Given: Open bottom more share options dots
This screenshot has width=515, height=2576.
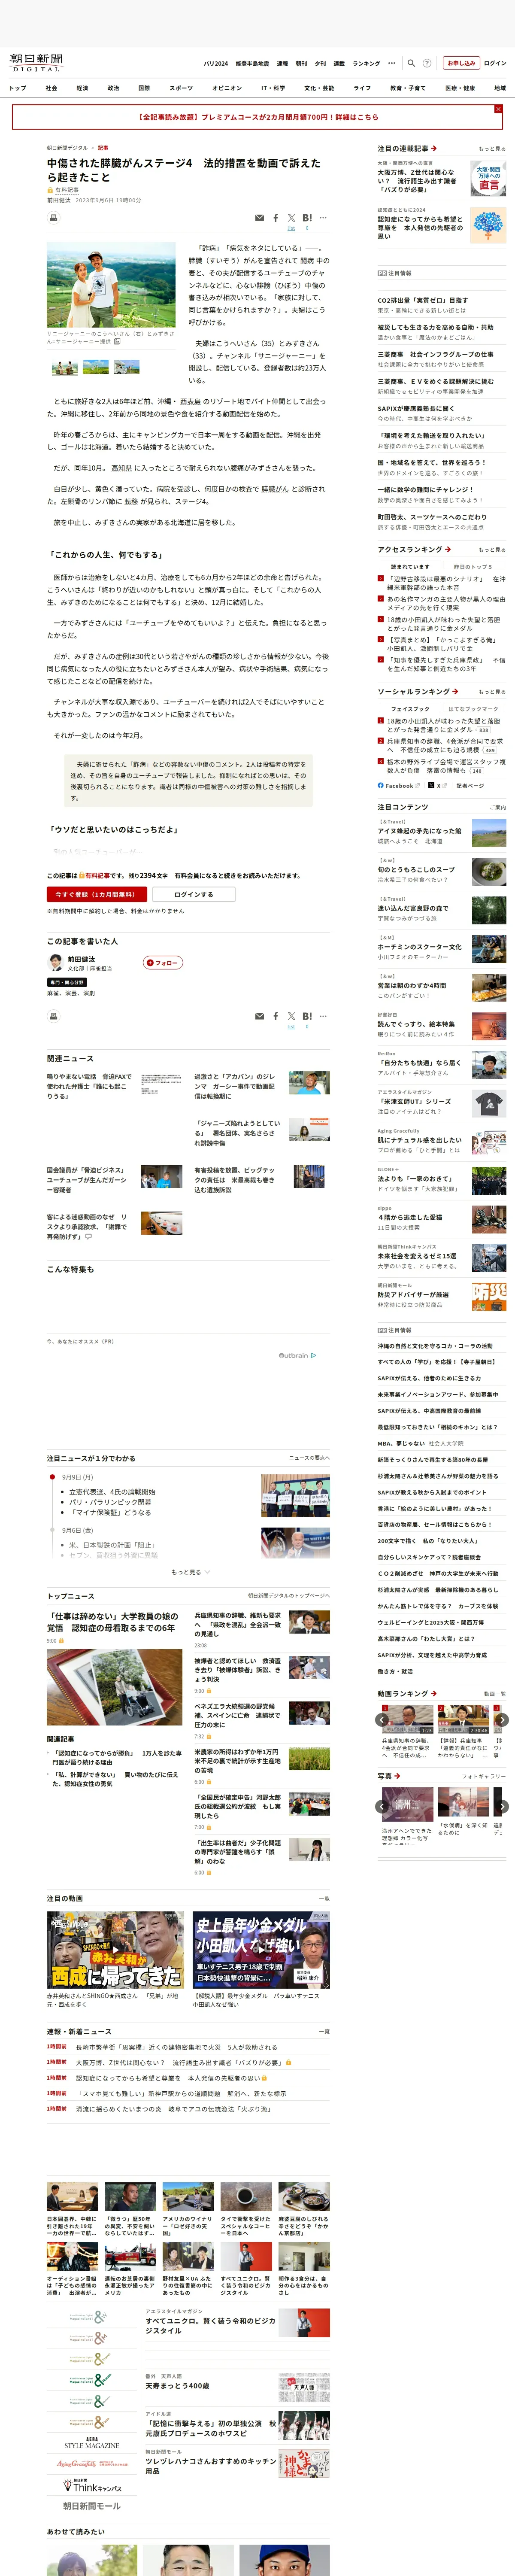Looking at the screenshot, I should pyautogui.click(x=323, y=1016).
